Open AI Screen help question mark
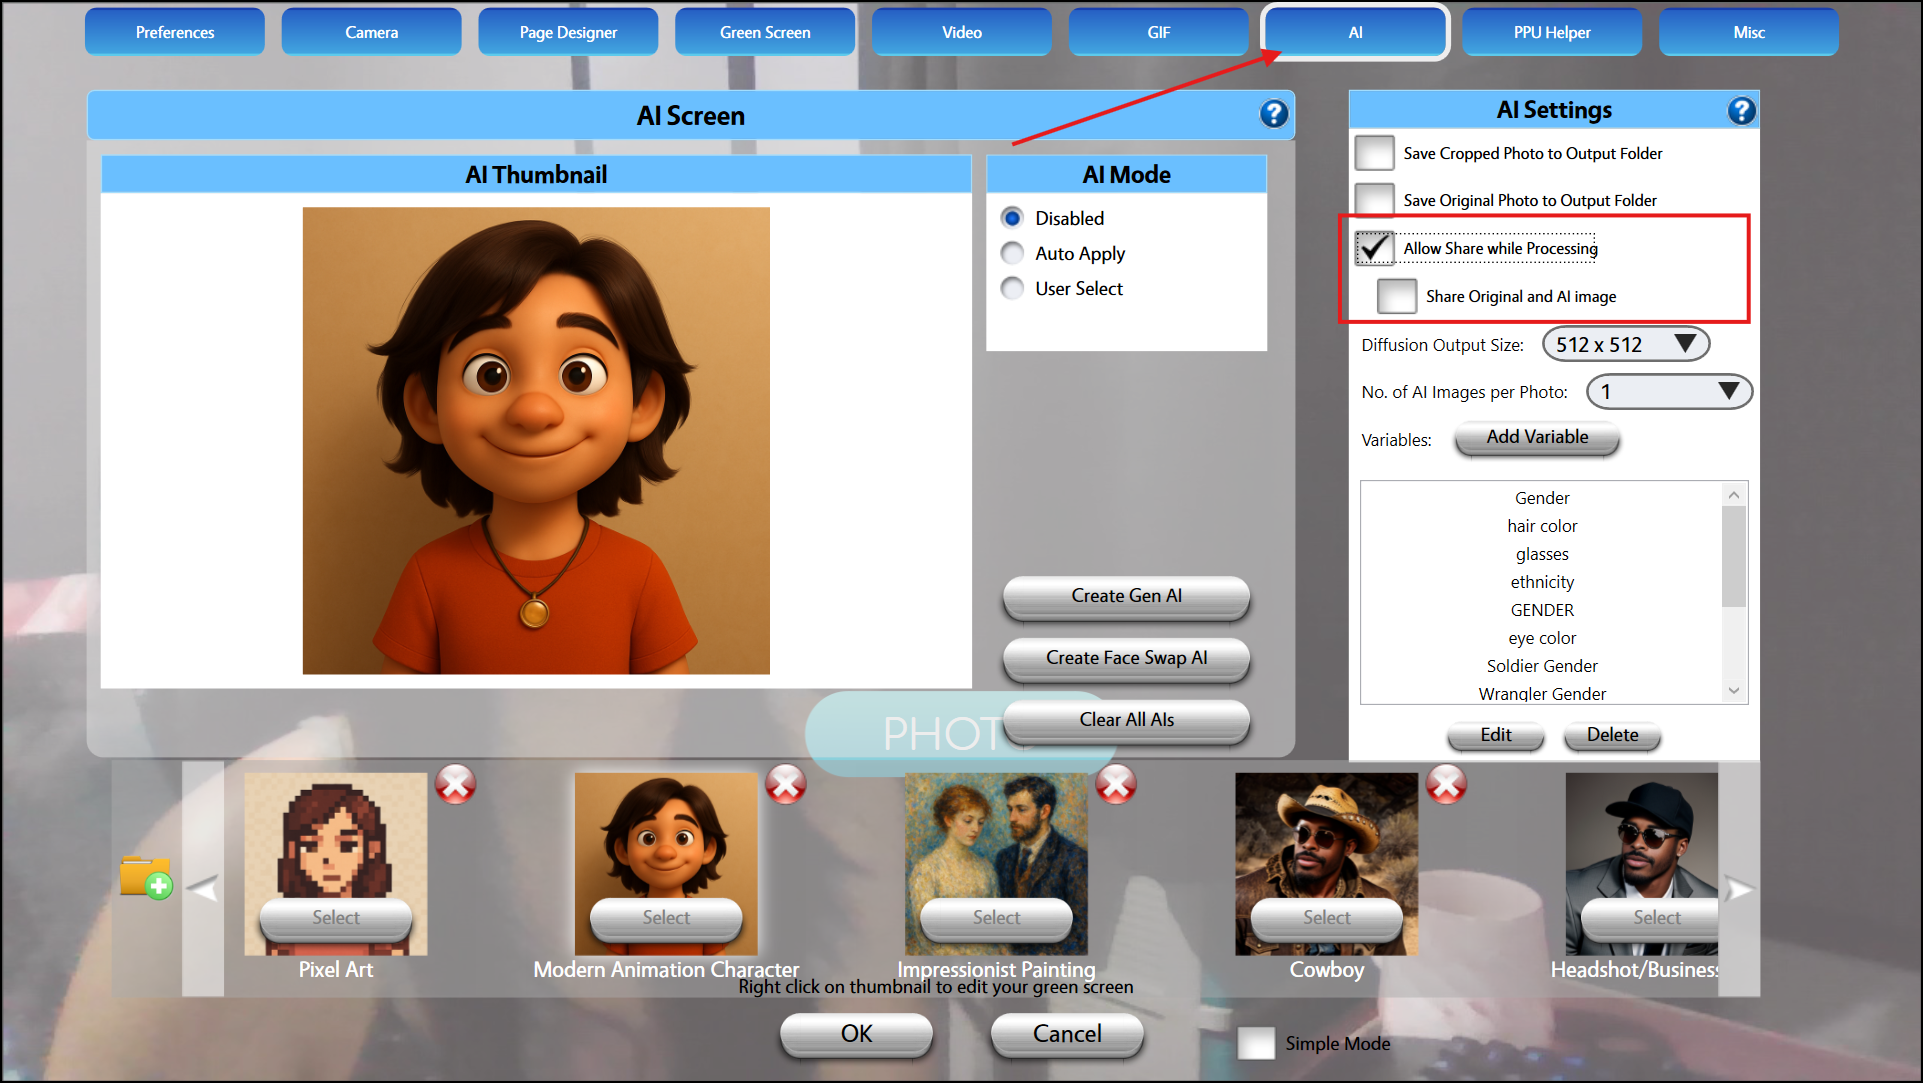 pos(1273,114)
